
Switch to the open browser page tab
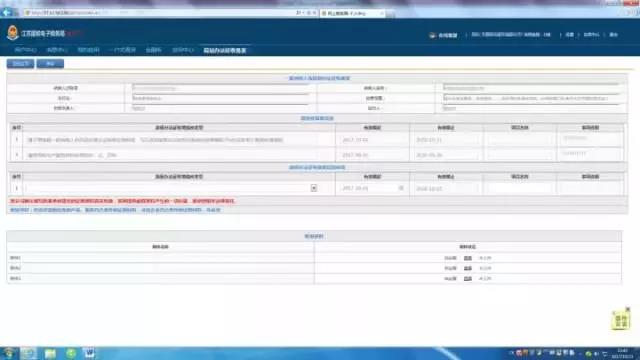352,13
